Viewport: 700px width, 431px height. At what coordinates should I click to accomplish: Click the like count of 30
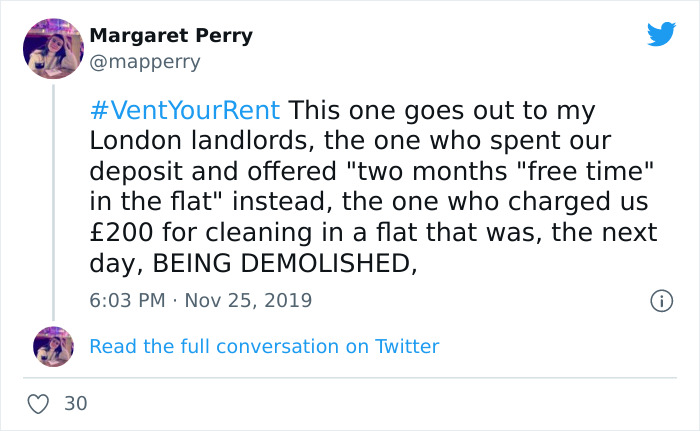pyautogui.click(x=75, y=404)
